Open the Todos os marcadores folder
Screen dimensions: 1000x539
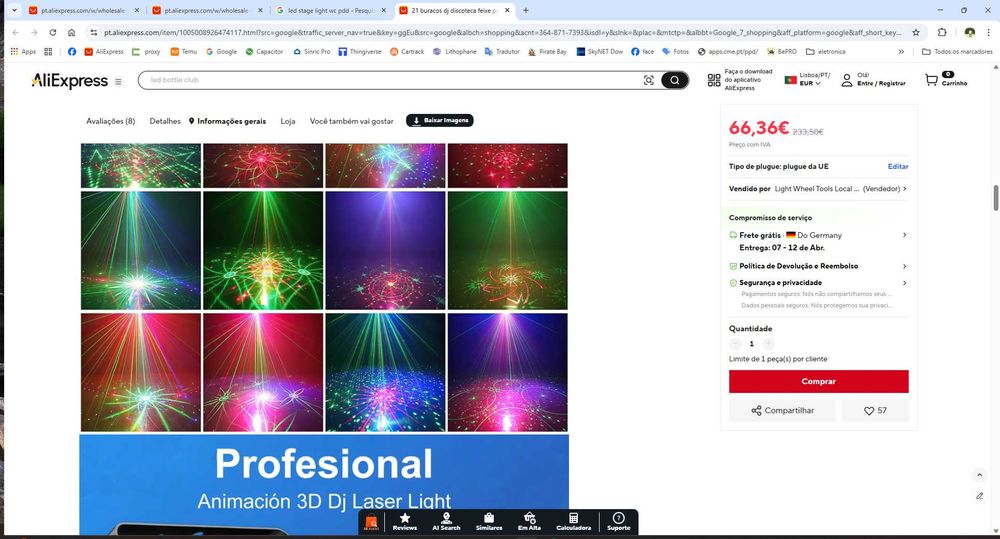coord(957,52)
